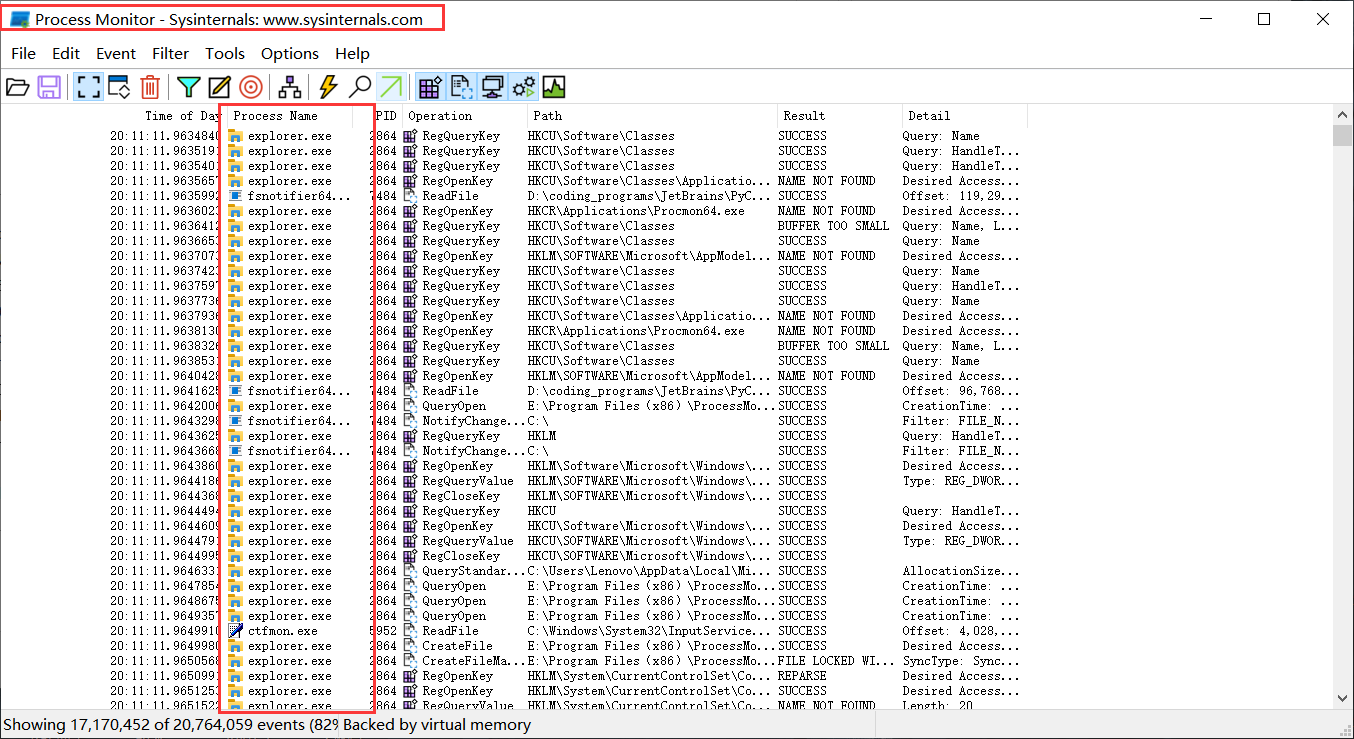Image resolution: width=1354 pixels, height=739 pixels.
Task: Click path C:\Windows\System32\InputService...
Action: (650, 631)
